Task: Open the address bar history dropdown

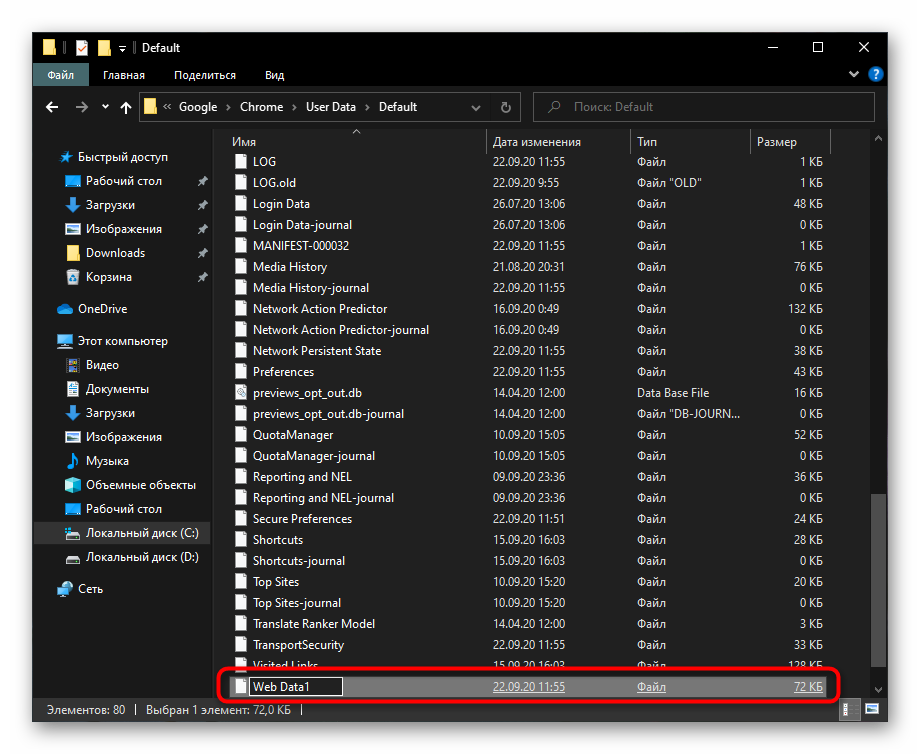Action: [475, 107]
